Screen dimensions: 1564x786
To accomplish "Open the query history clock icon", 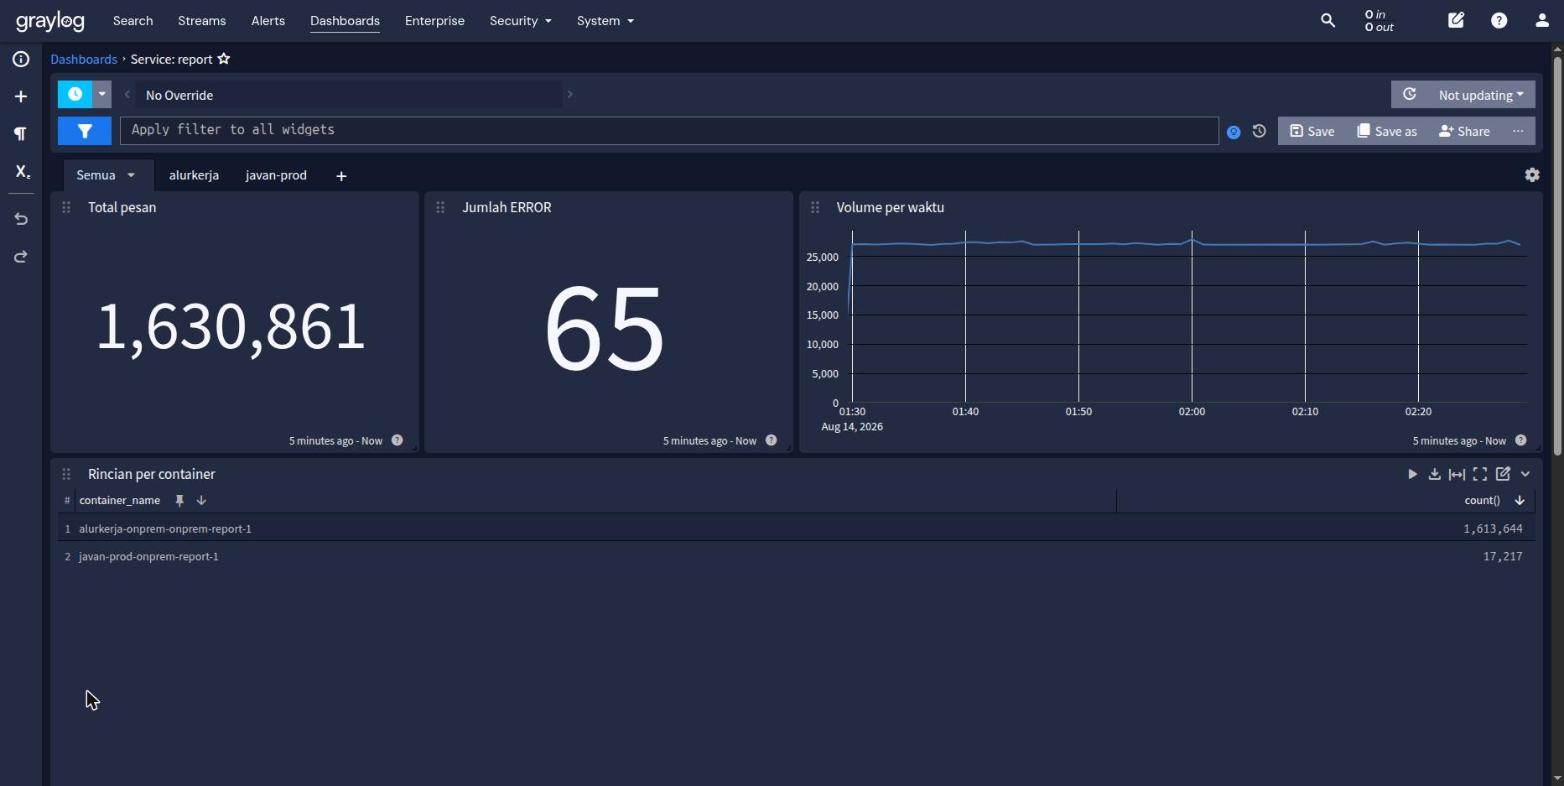I will click(x=1259, y=131).
